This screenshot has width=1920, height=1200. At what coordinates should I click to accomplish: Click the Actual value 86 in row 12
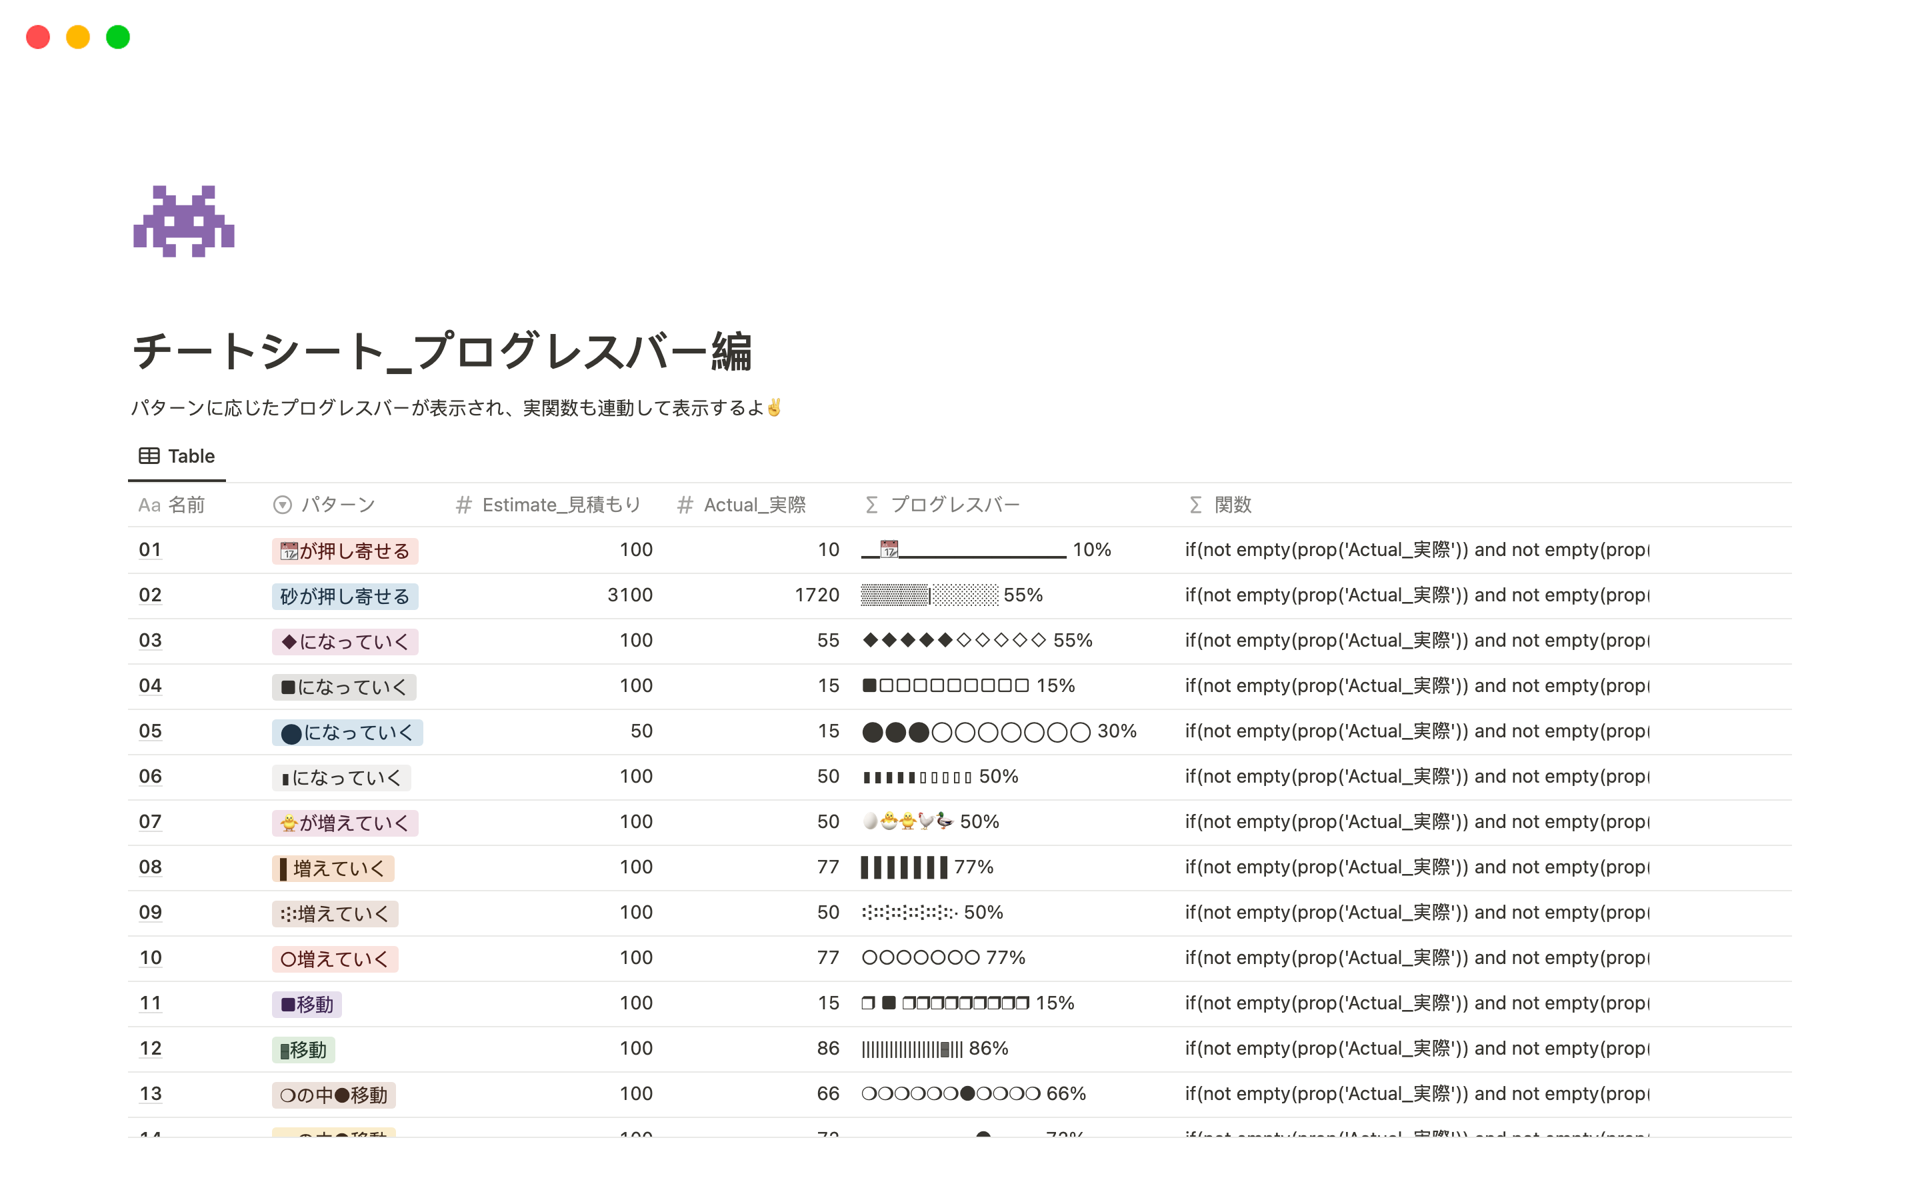827,1049
